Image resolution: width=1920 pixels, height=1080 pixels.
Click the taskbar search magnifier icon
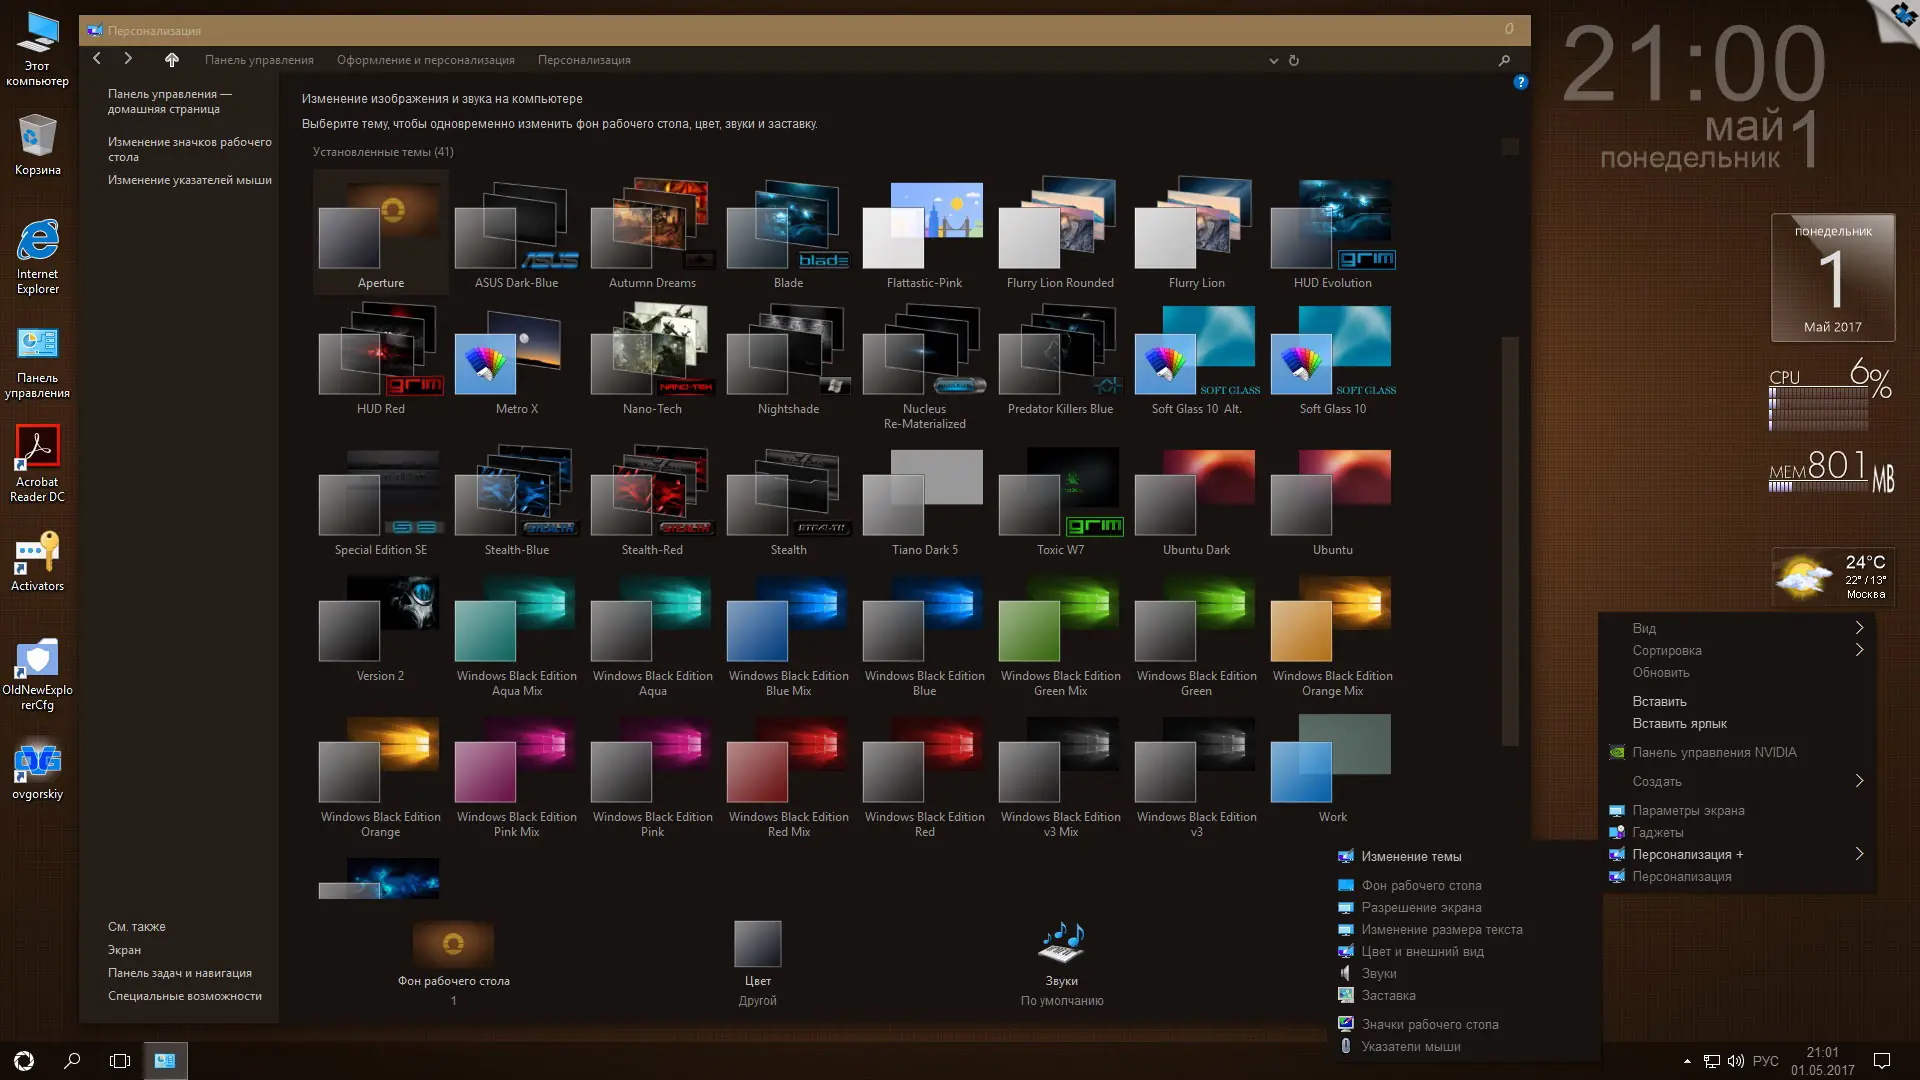72,1061
